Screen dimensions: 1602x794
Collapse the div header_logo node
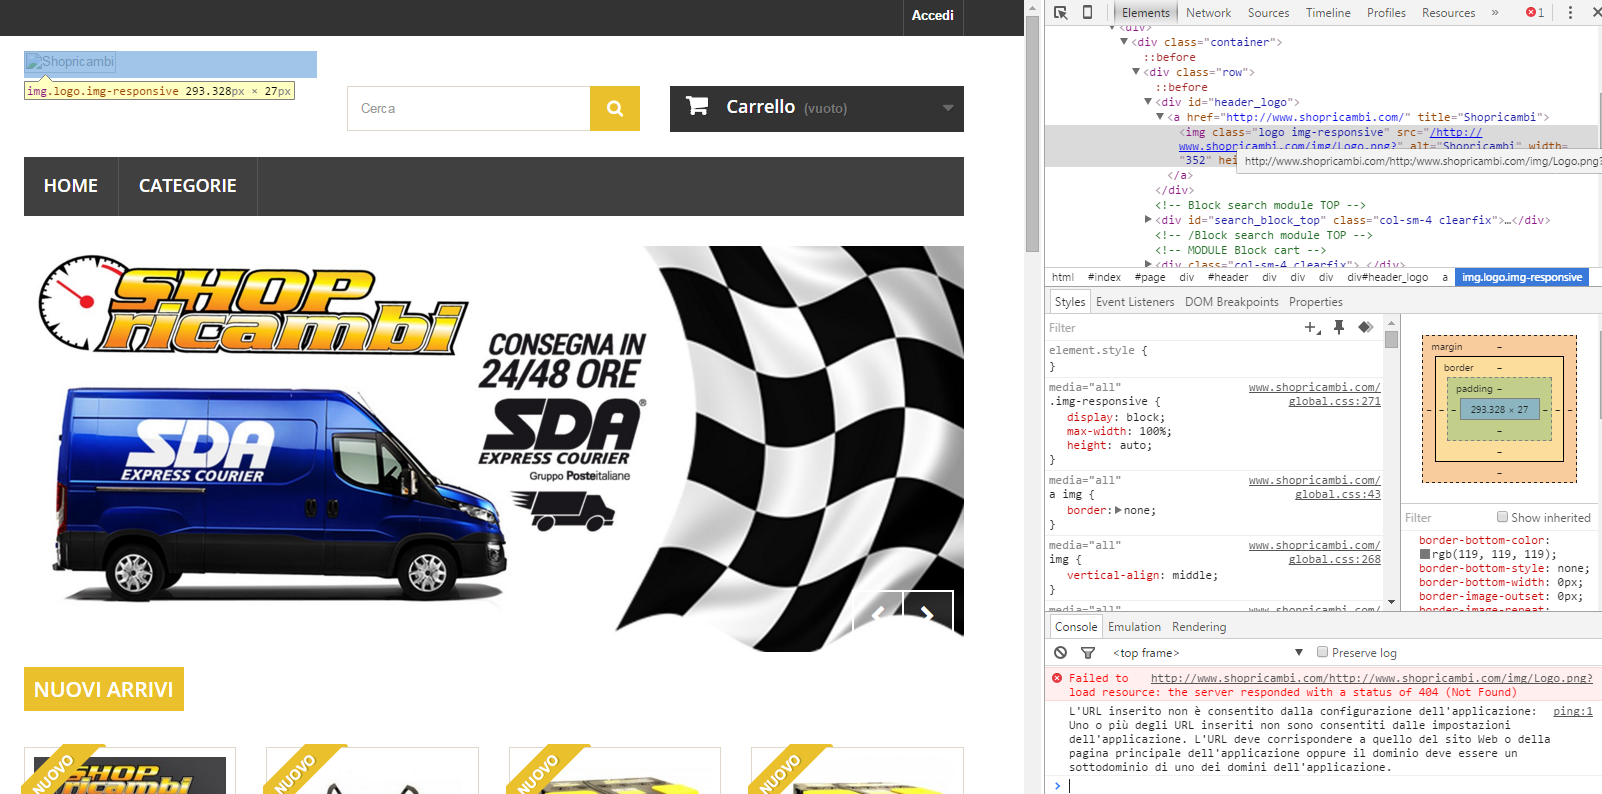pos(1148,102)
